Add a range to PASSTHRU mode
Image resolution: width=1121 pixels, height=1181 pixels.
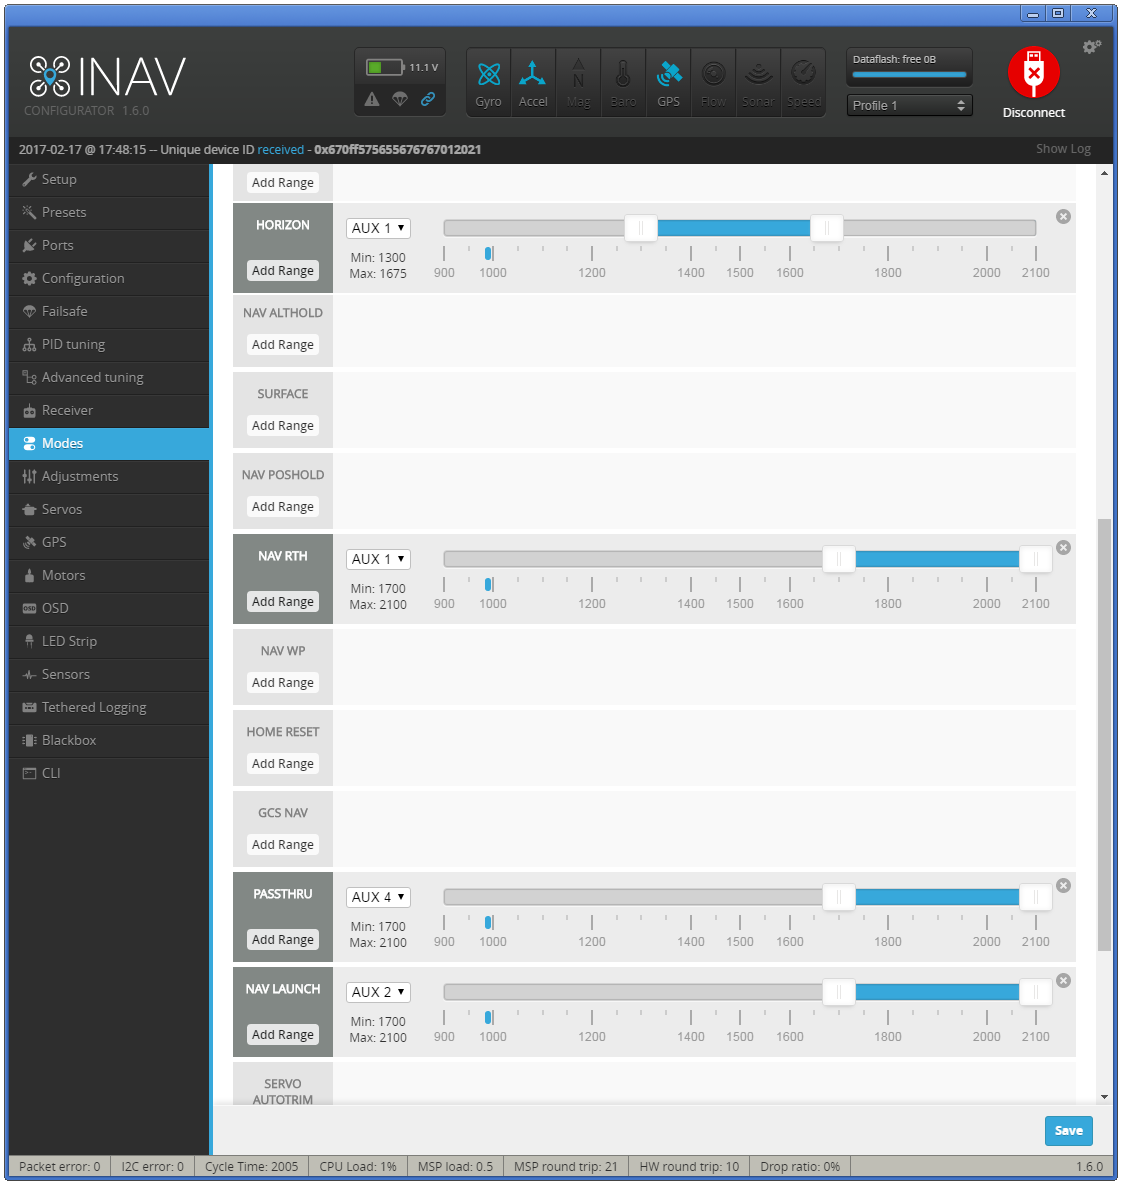(283, 940)
